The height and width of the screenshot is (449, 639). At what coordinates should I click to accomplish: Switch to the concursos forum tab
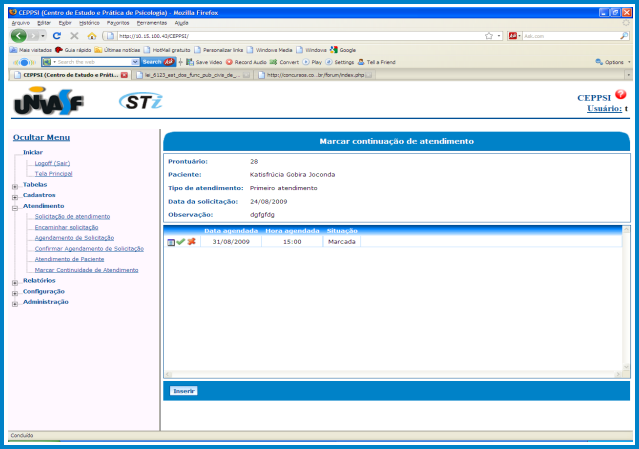coord(315,75)
